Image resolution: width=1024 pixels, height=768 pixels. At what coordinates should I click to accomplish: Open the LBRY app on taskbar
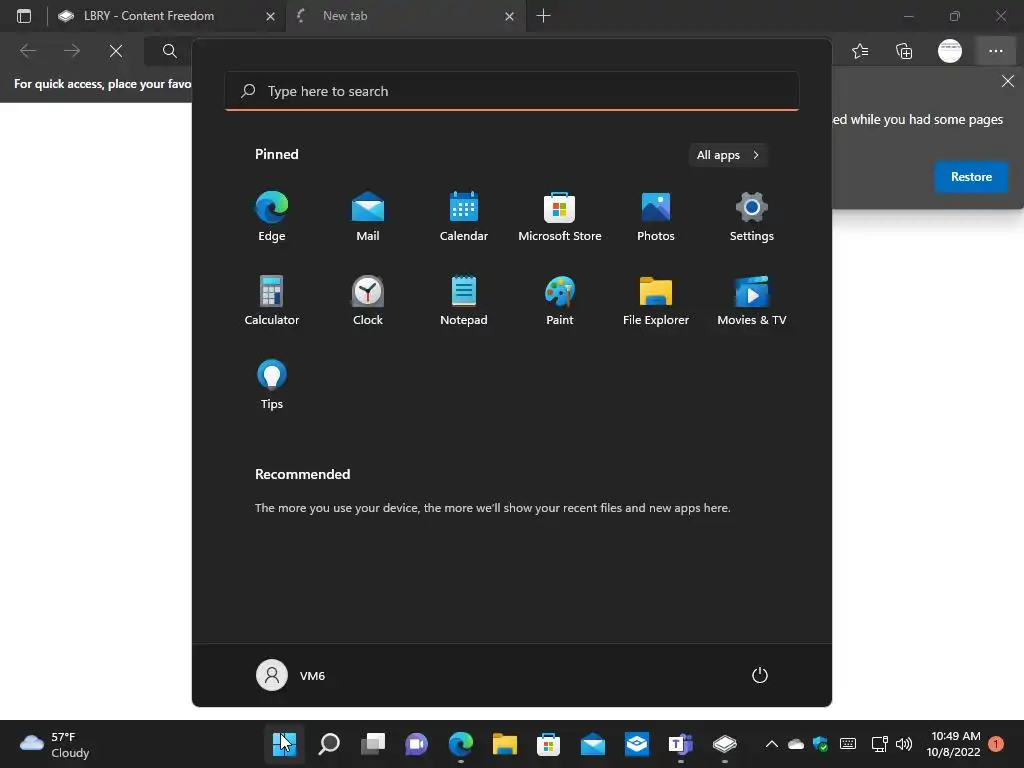click(x=725, y=744)
